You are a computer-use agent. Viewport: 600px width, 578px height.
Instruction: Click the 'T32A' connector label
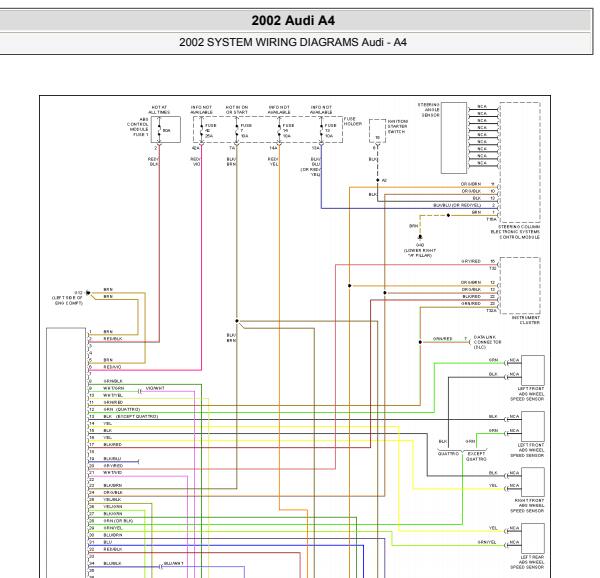[491, 311]
